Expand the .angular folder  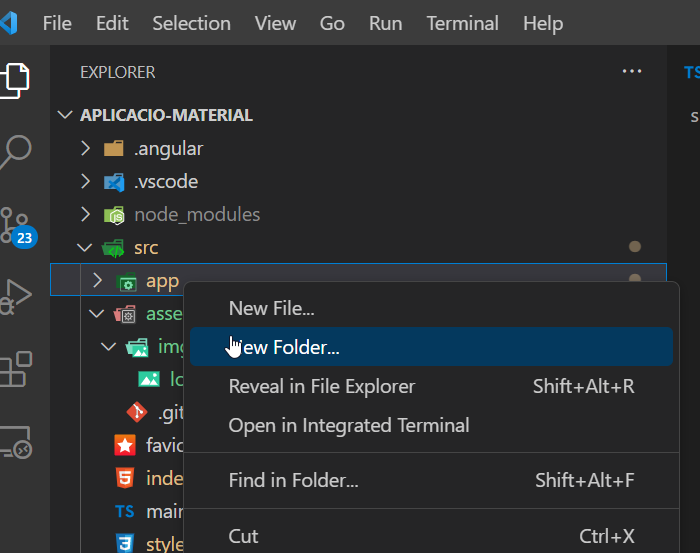coord(87,149)
